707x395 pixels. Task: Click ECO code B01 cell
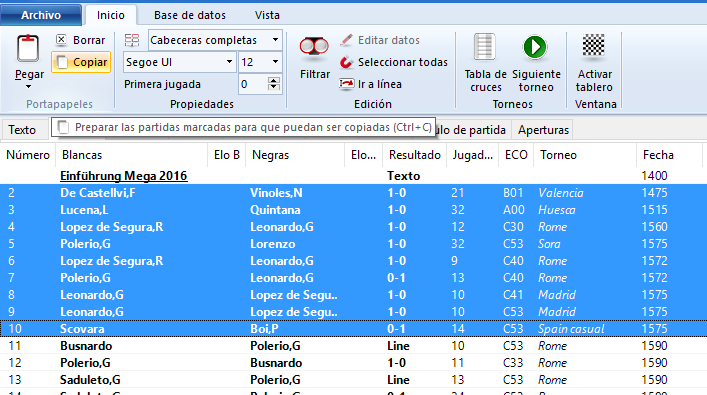(513, 193)
